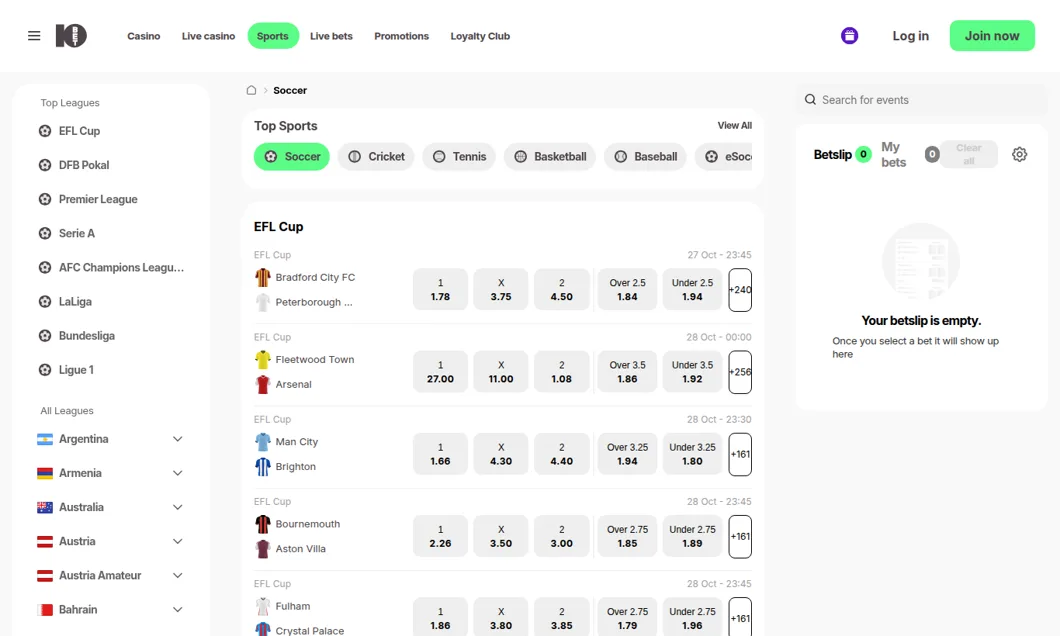Viewport: 1060px width, 636px height.
Task: Click Premier League soccer ball icon
Action: [x=45, y=199]
